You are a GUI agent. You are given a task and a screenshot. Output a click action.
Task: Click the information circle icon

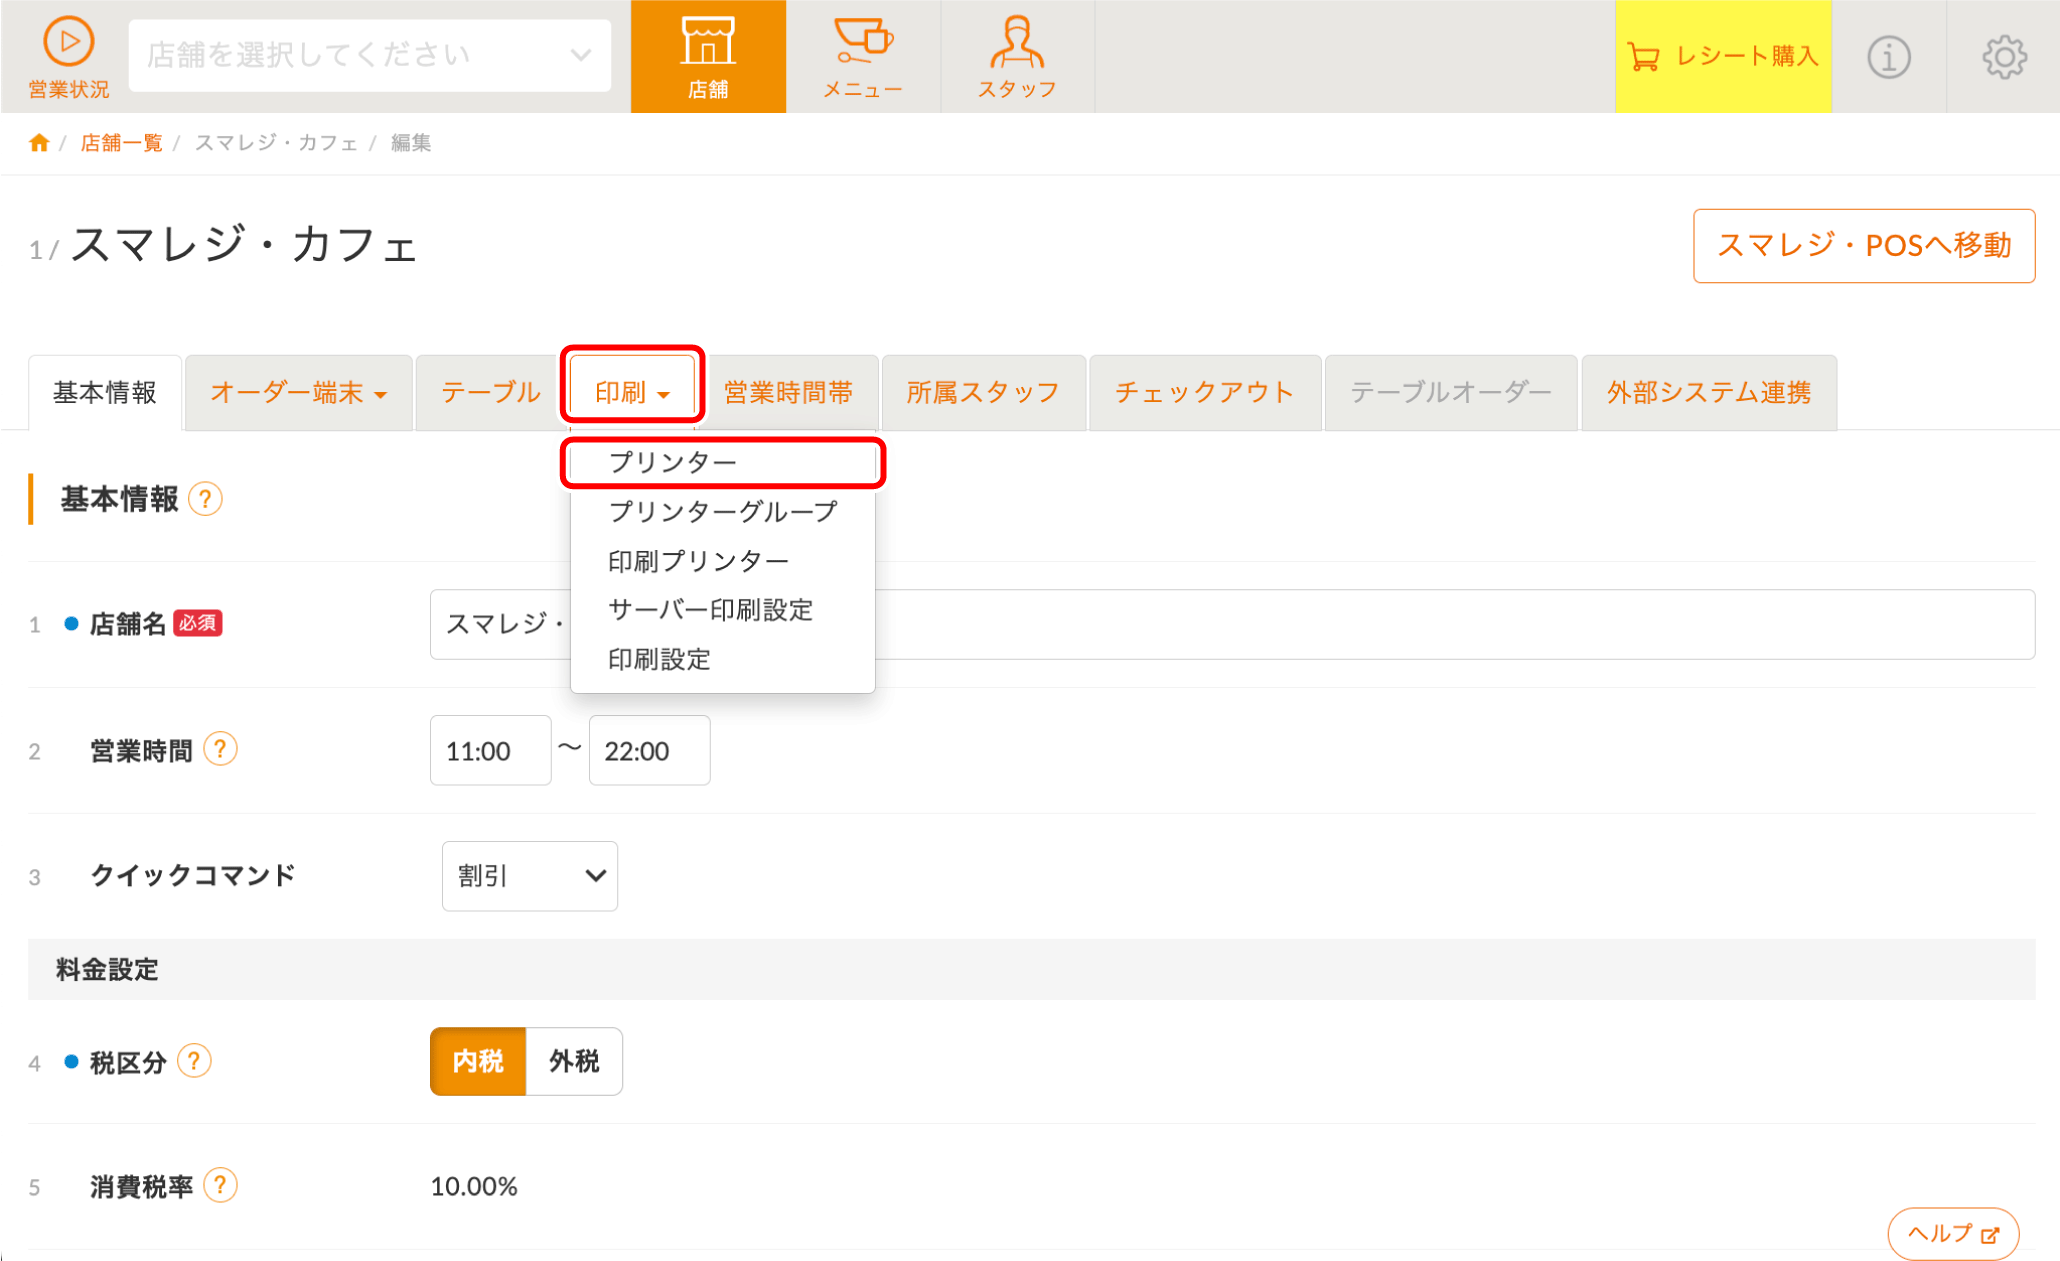(x=1888, y=57)
